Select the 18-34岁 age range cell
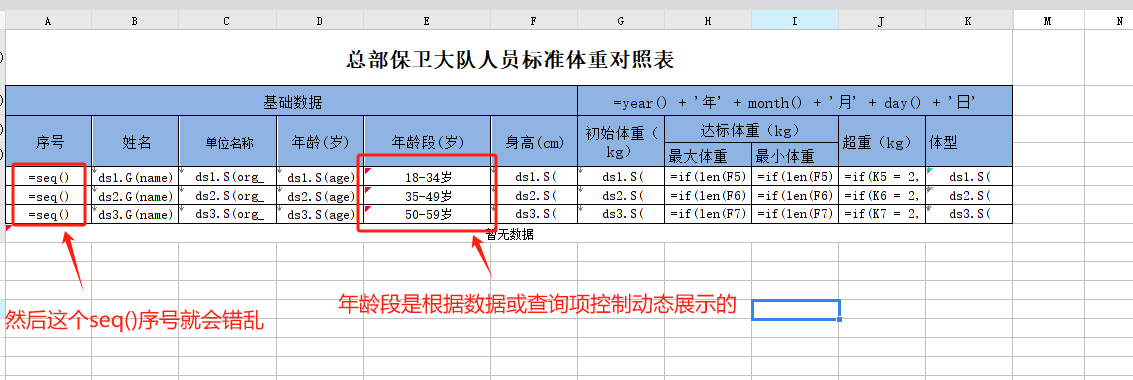The width and height of the screenshot is (1133, 380). (x=427, y=176)
